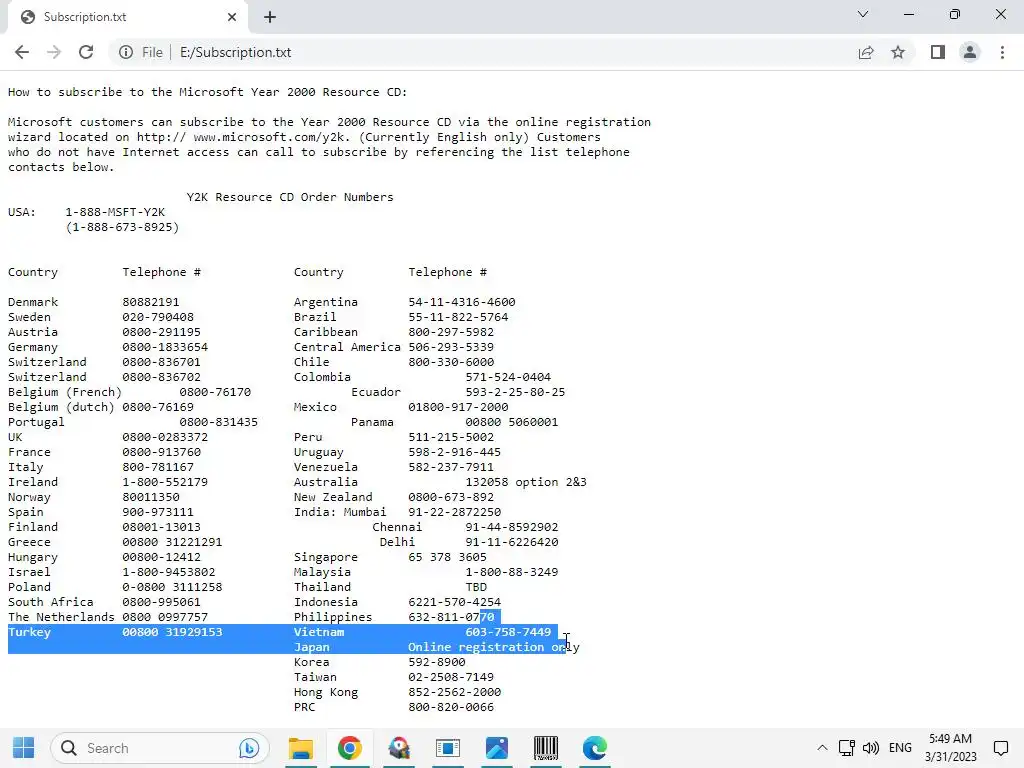Show hidden system tray icons
The width and height of the screenshot is (1024, 768).
pos(822,748)
